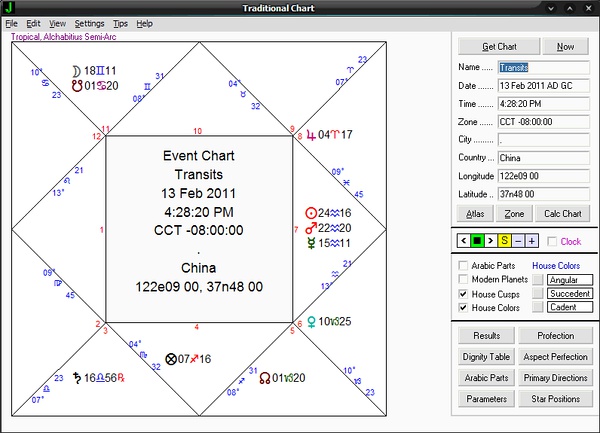This screenshot has width=600, height=433.
Task: Click the Zone button
Action: [x=514, y=213]
